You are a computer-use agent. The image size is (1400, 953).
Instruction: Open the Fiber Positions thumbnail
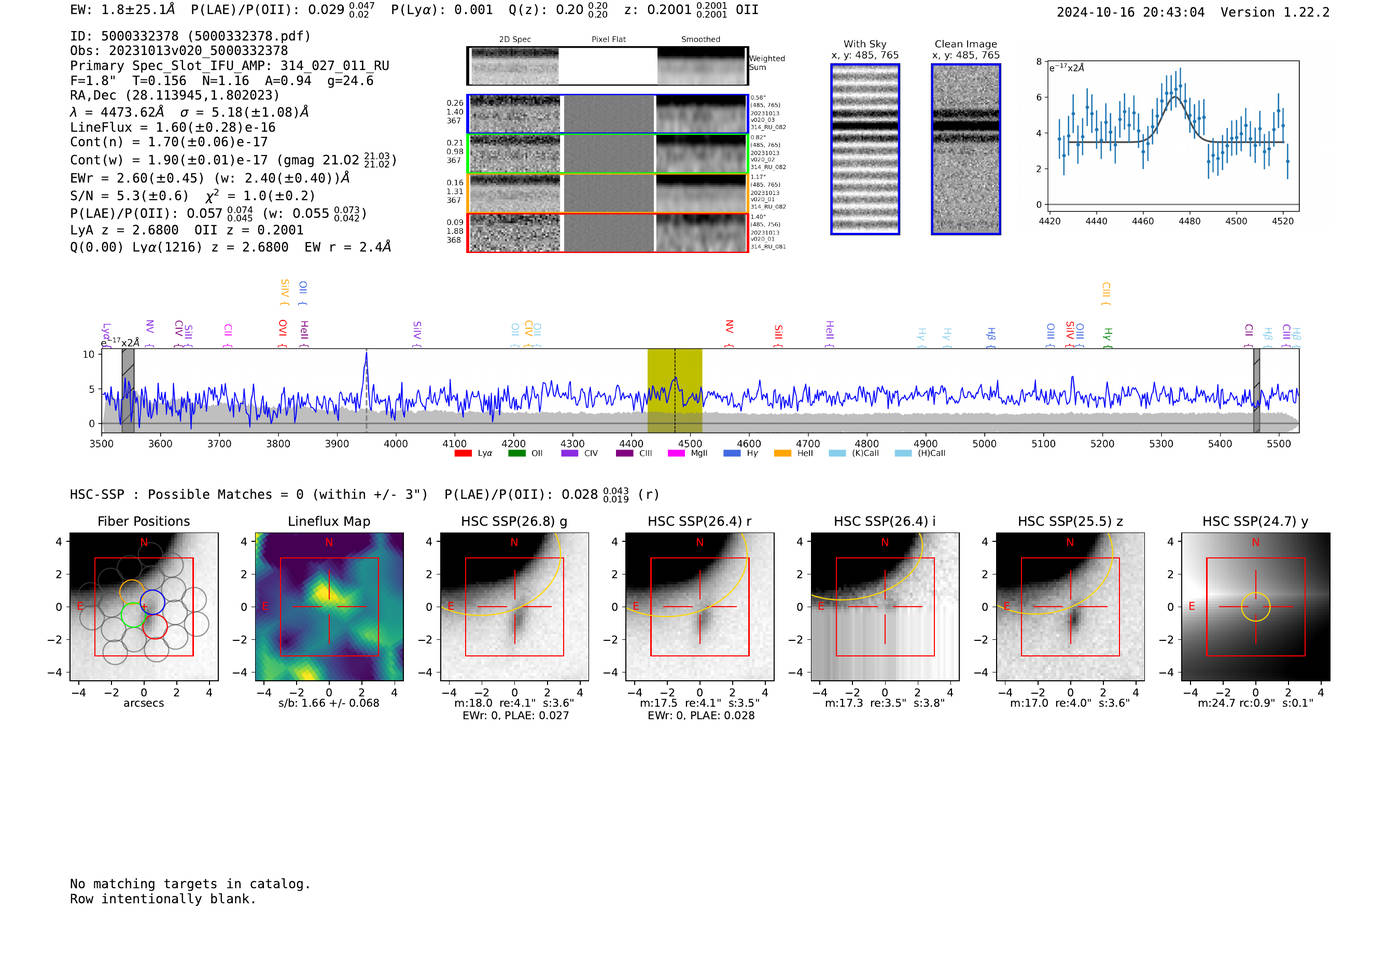[x=144, y=607]
